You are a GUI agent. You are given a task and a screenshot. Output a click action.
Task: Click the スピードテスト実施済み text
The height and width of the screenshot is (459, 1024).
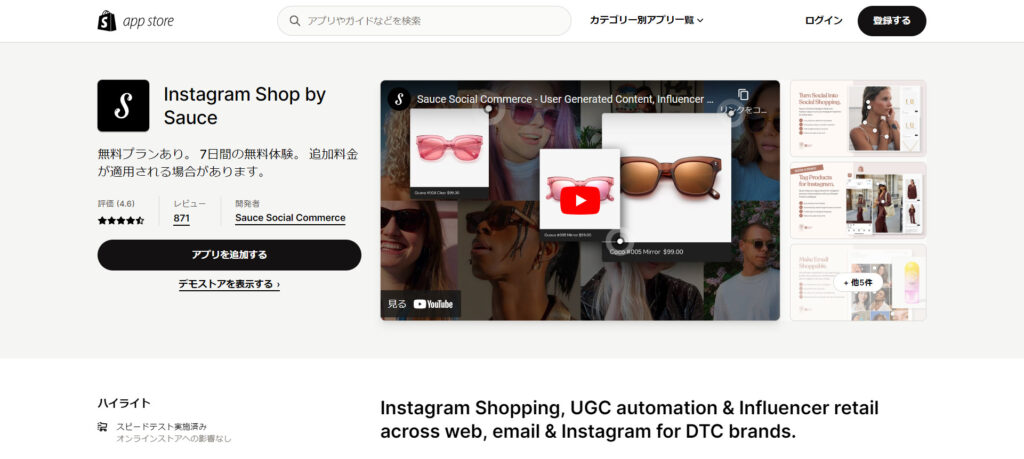(161, 426)
